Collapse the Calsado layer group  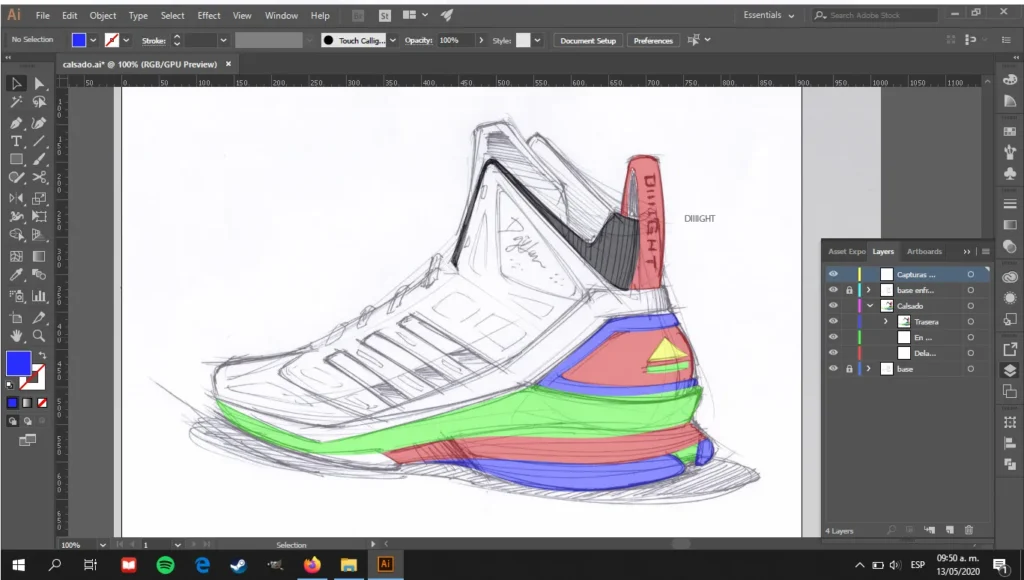point(870,306)
